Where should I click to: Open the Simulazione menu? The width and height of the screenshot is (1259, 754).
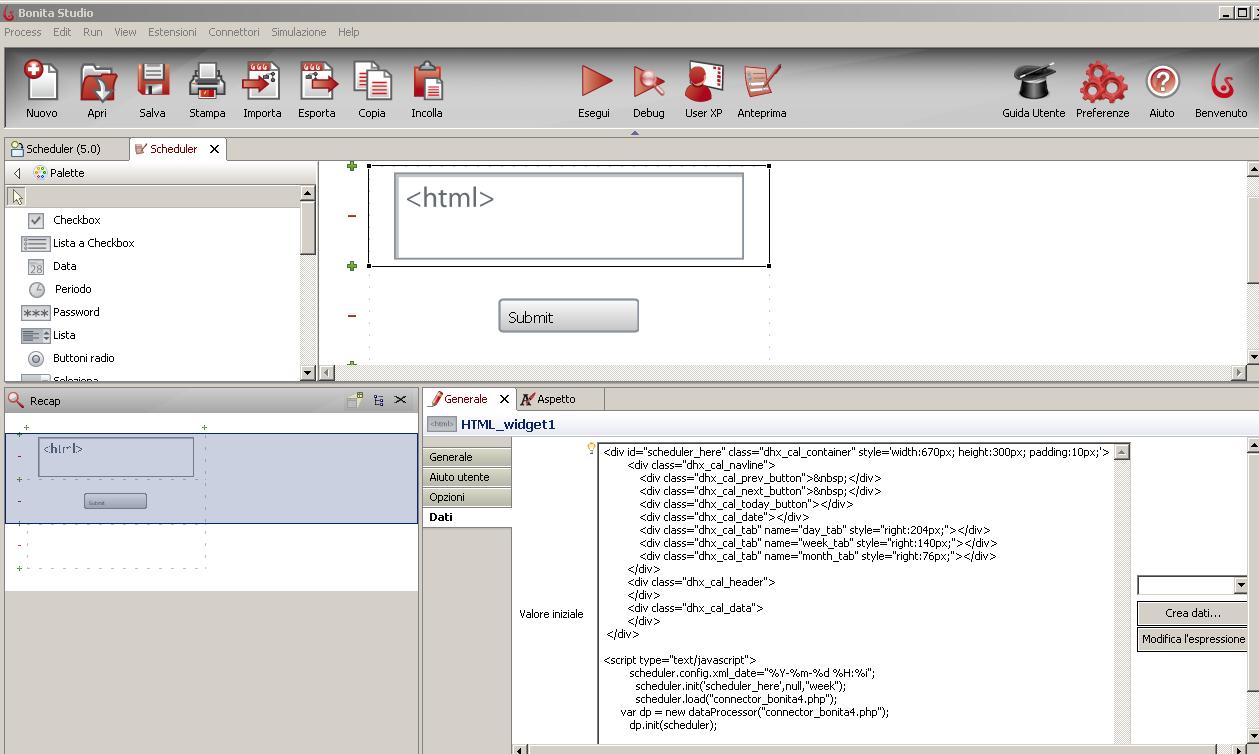click(299, 32)
